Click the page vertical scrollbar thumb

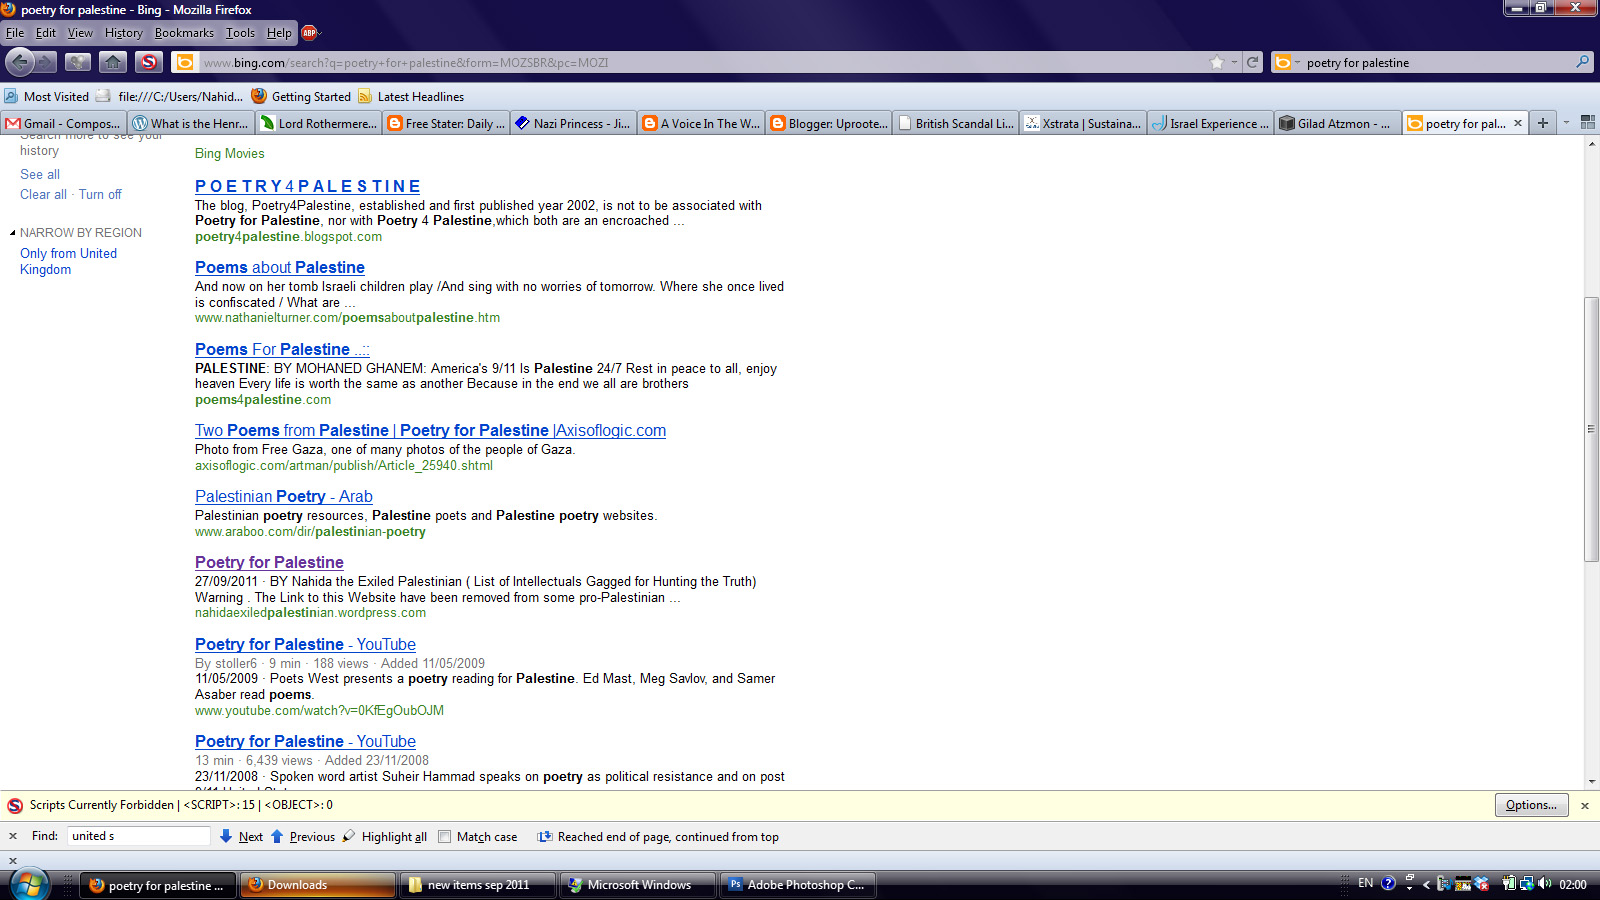point(1591,429)
